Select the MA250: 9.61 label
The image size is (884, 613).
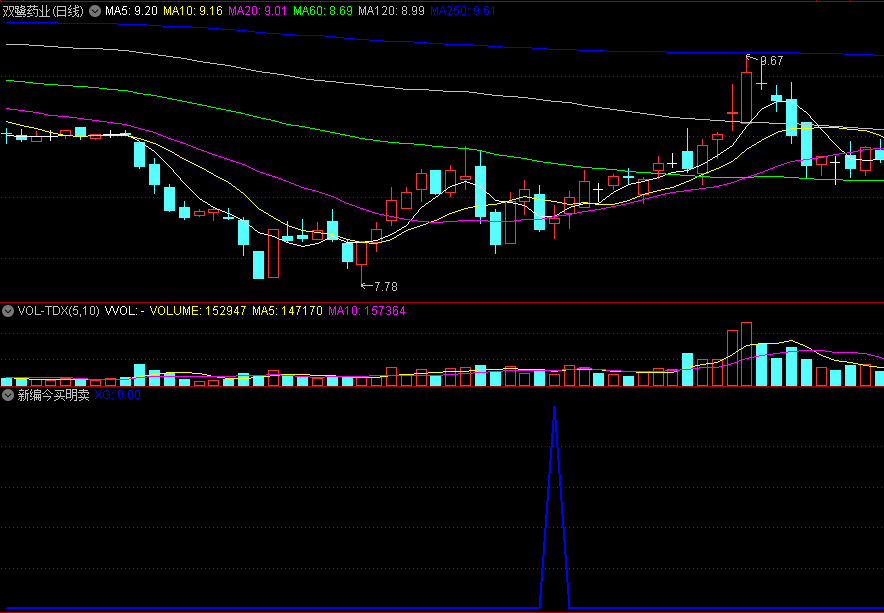(463, 11)
